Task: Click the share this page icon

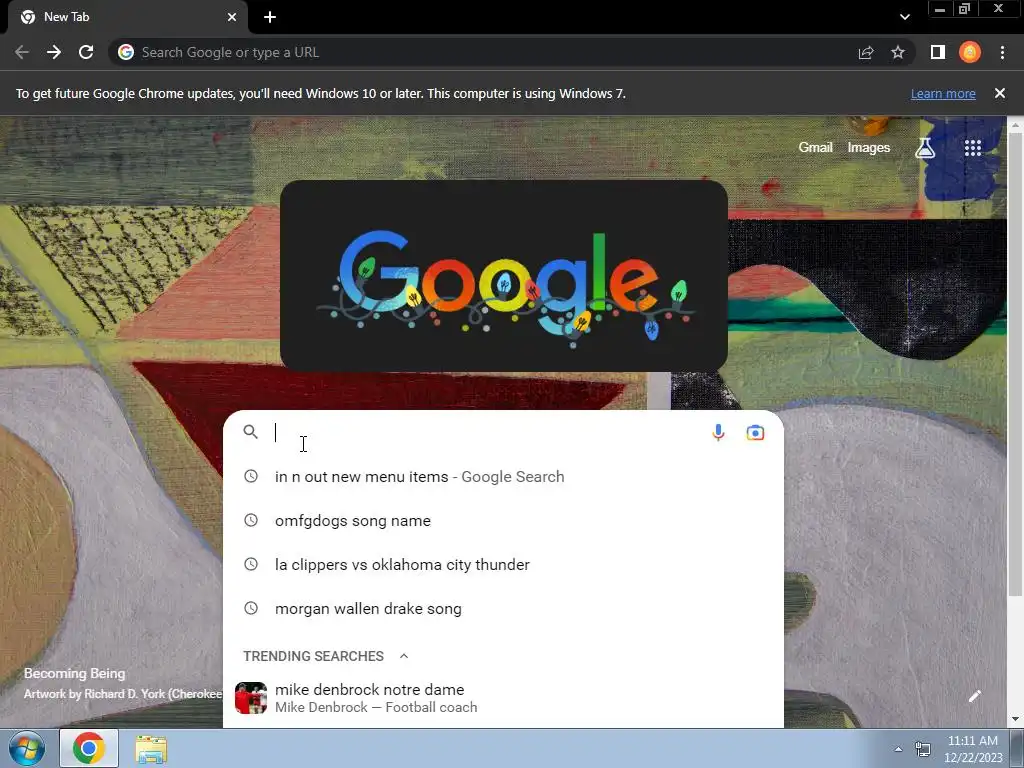Action: click(x=866, y=52)
